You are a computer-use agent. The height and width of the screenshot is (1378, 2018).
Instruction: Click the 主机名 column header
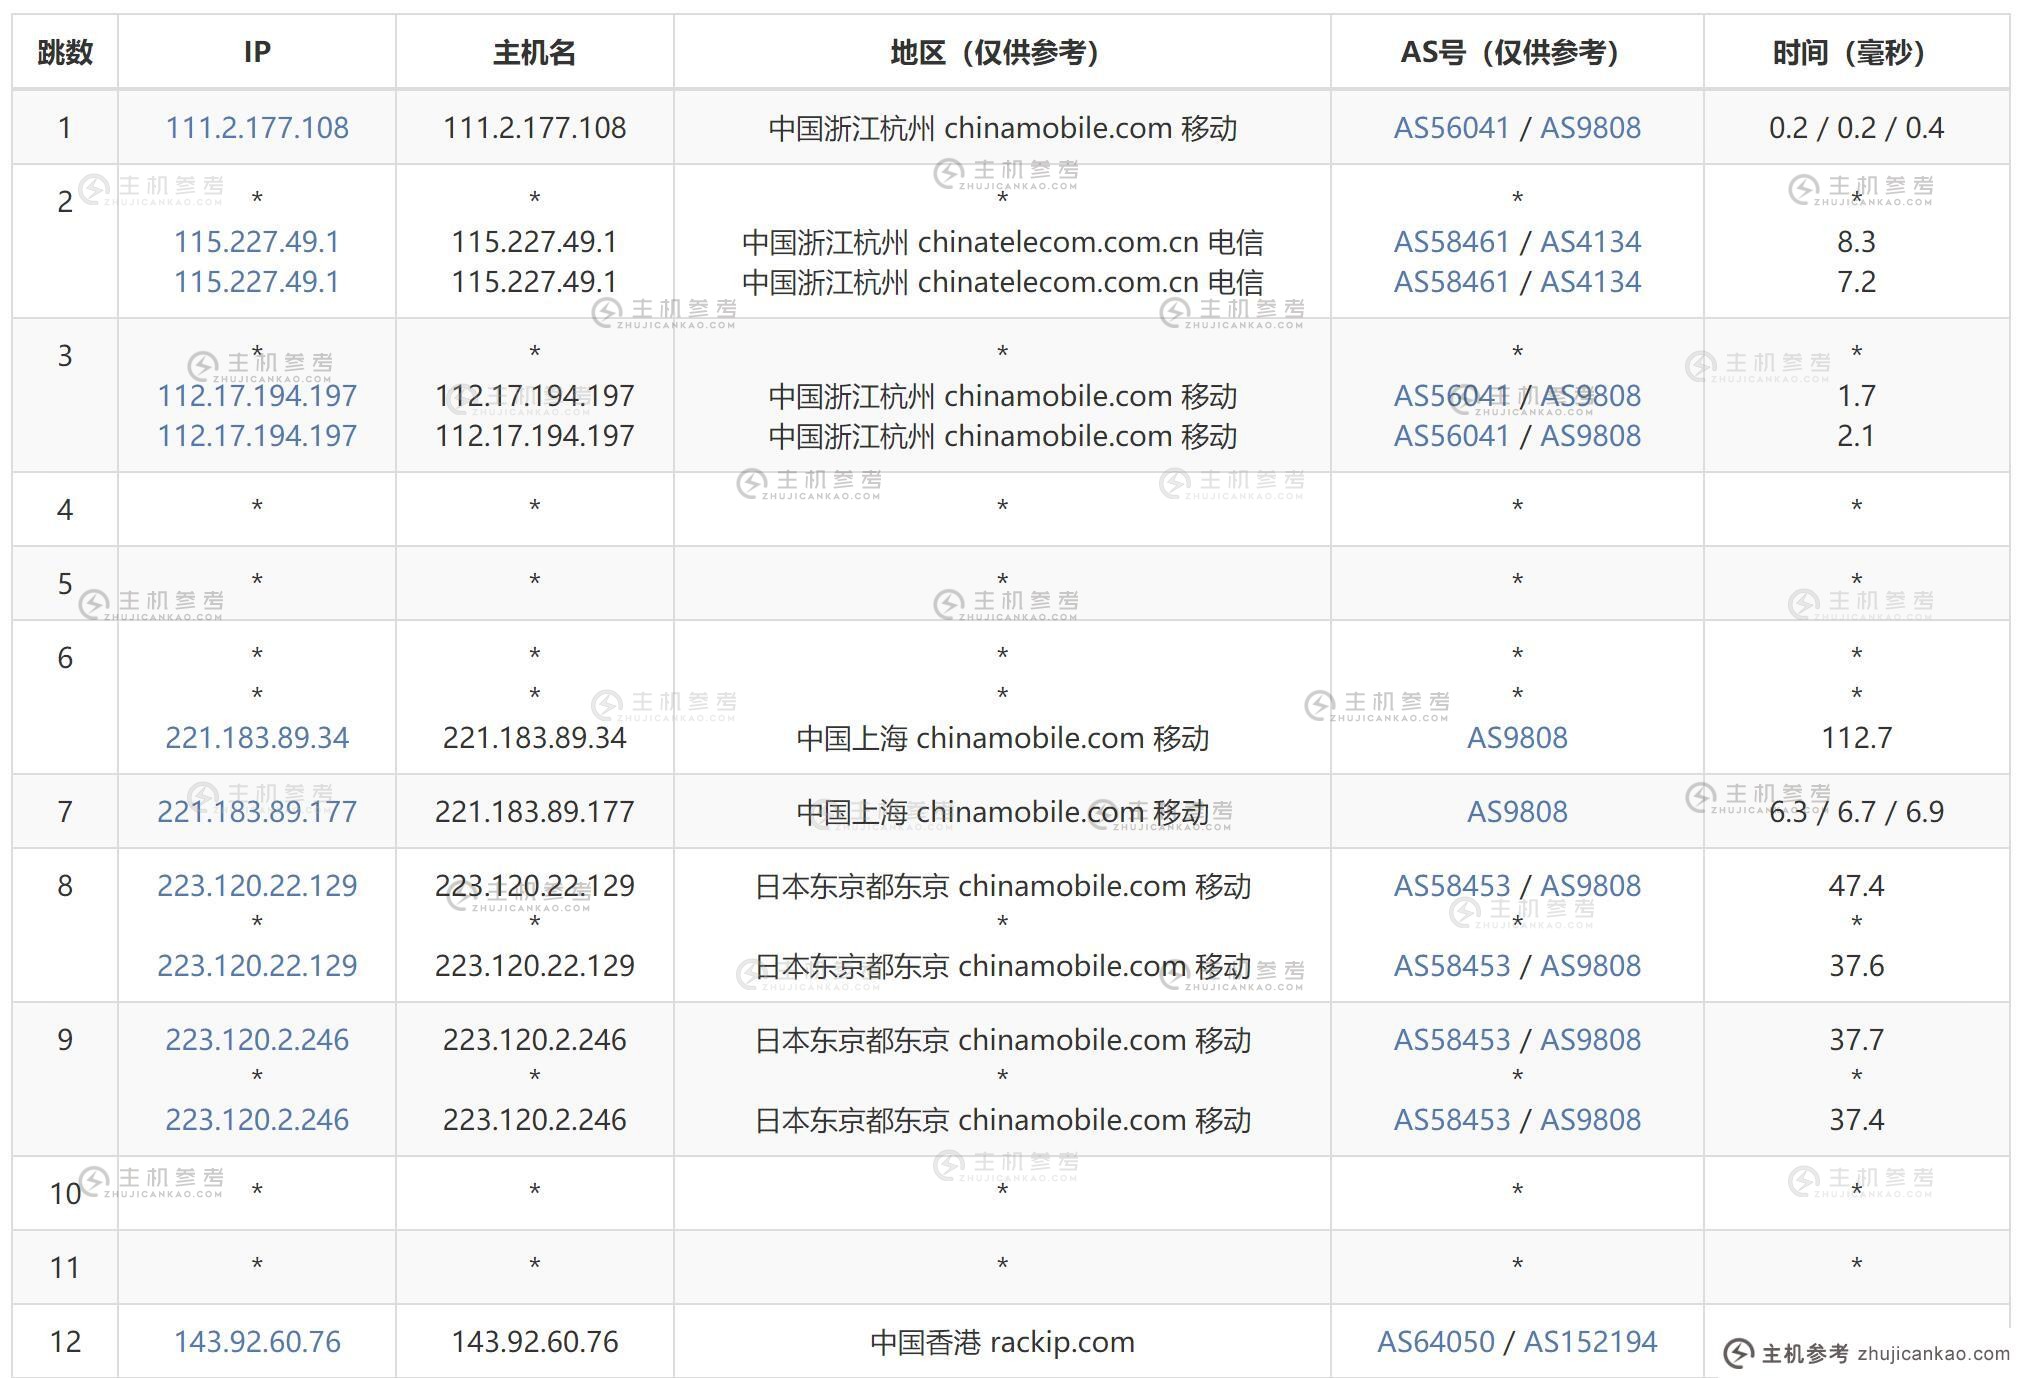(x=534, y=52)
